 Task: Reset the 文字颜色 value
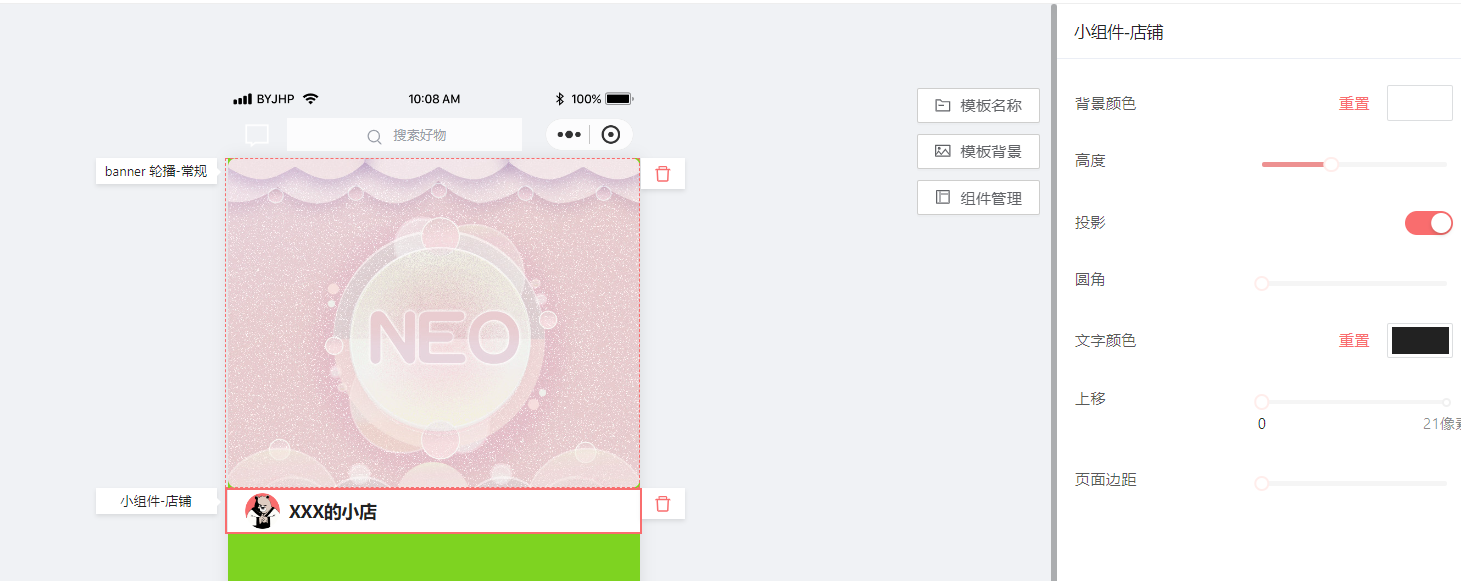tap(1354, 341)
